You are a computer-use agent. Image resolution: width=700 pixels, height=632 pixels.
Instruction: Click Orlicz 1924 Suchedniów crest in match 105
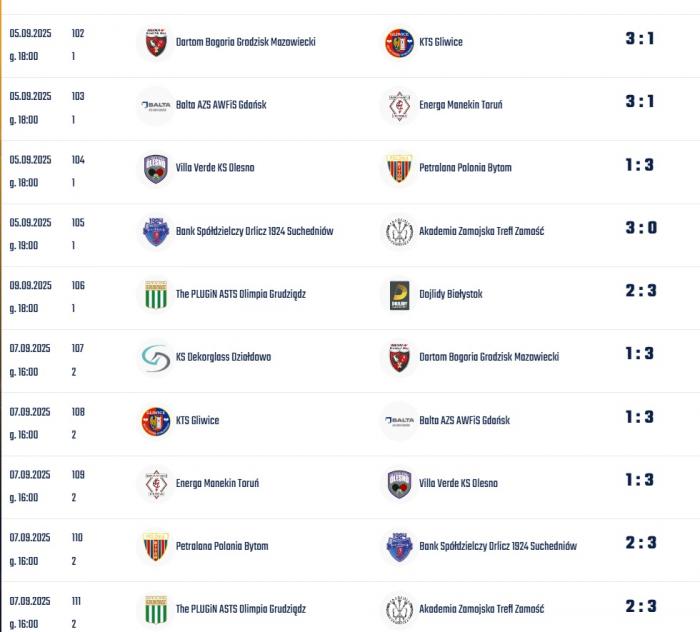click(156, 232)
